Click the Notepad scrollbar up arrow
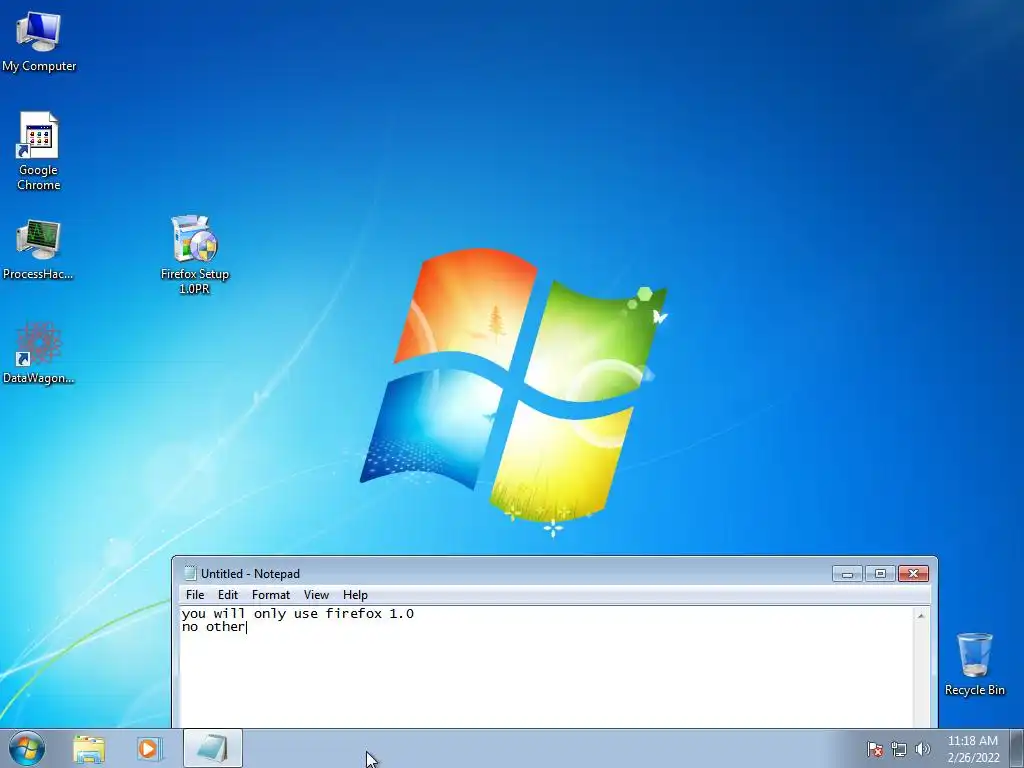 pyautogui.click(x=921, y=615)
